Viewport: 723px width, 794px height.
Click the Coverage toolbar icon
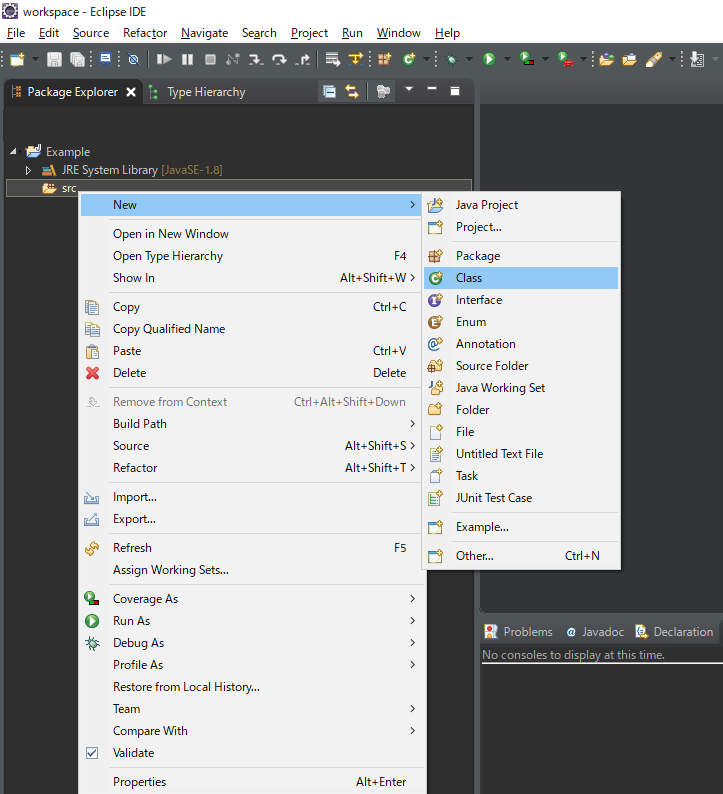point(527,59)
